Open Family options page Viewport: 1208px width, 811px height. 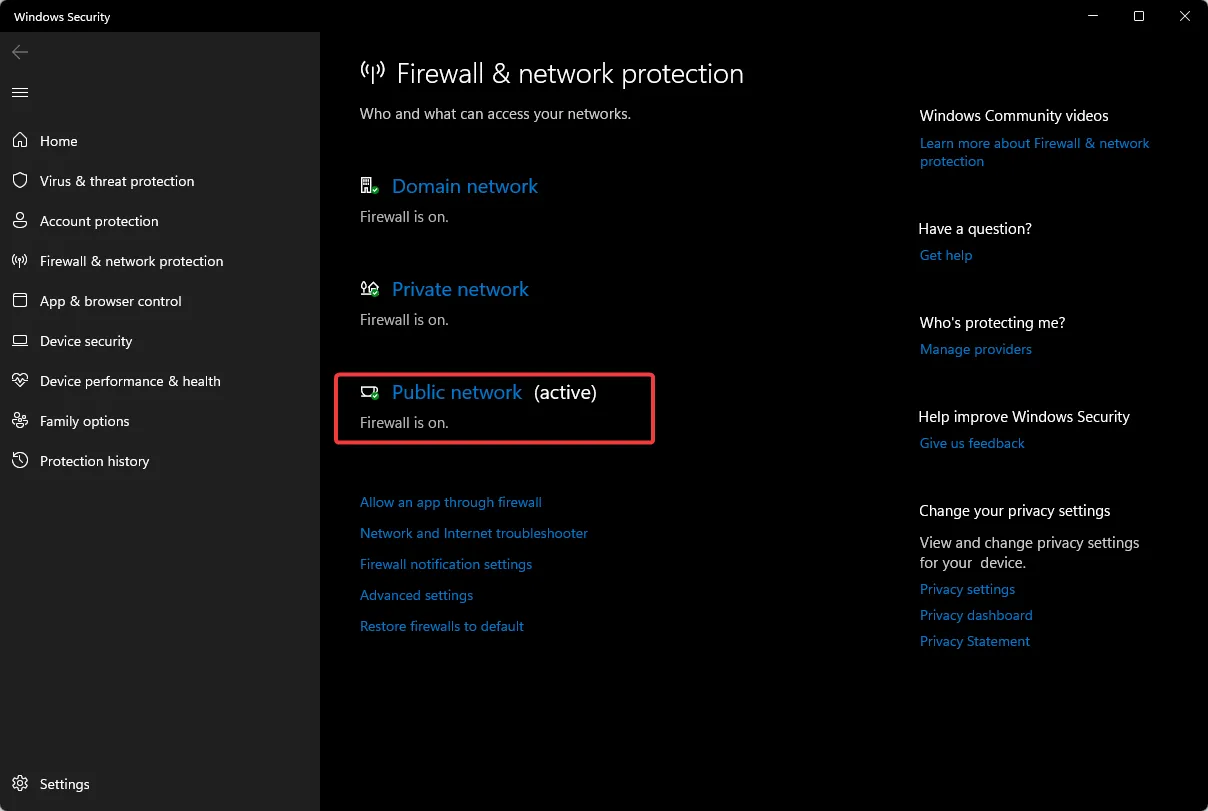point(85,421)
